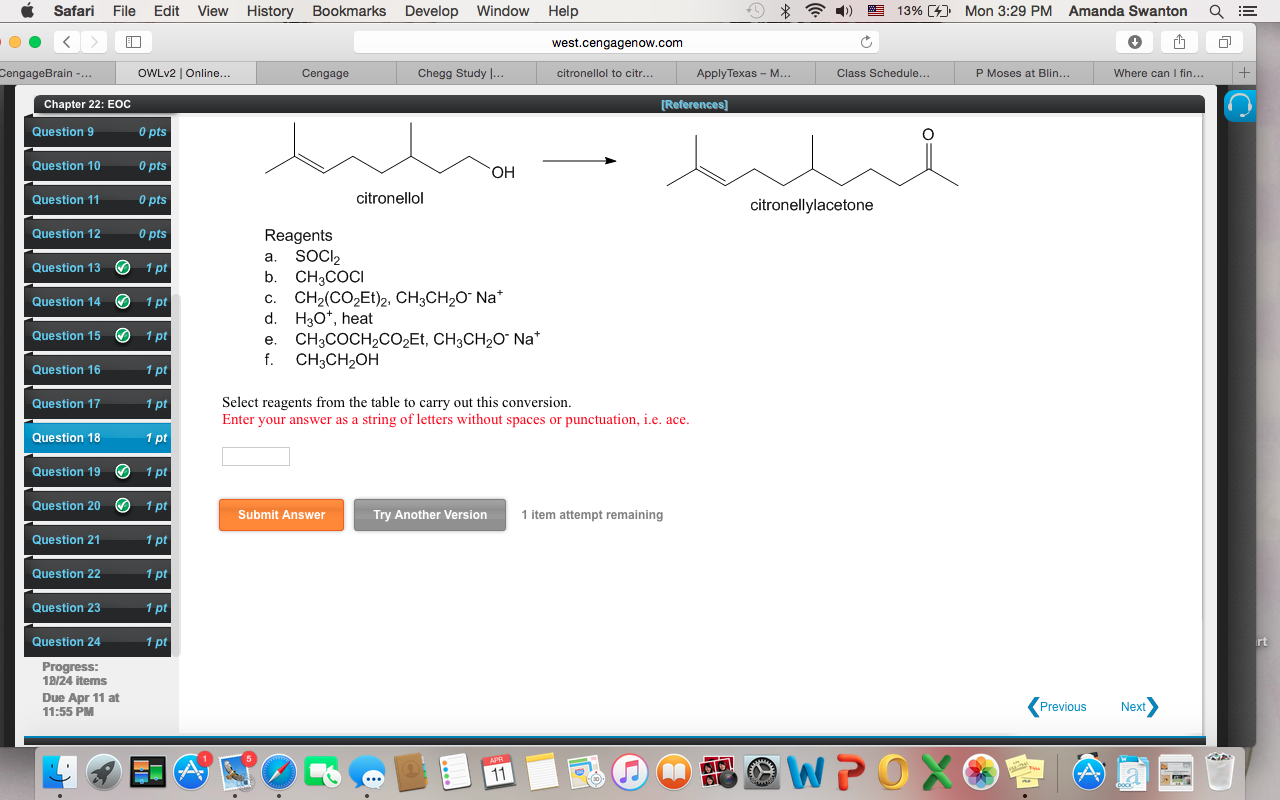Click the green checkmark beside Question 13
The image size is (1280, 800).
click(x=123, y=267)
